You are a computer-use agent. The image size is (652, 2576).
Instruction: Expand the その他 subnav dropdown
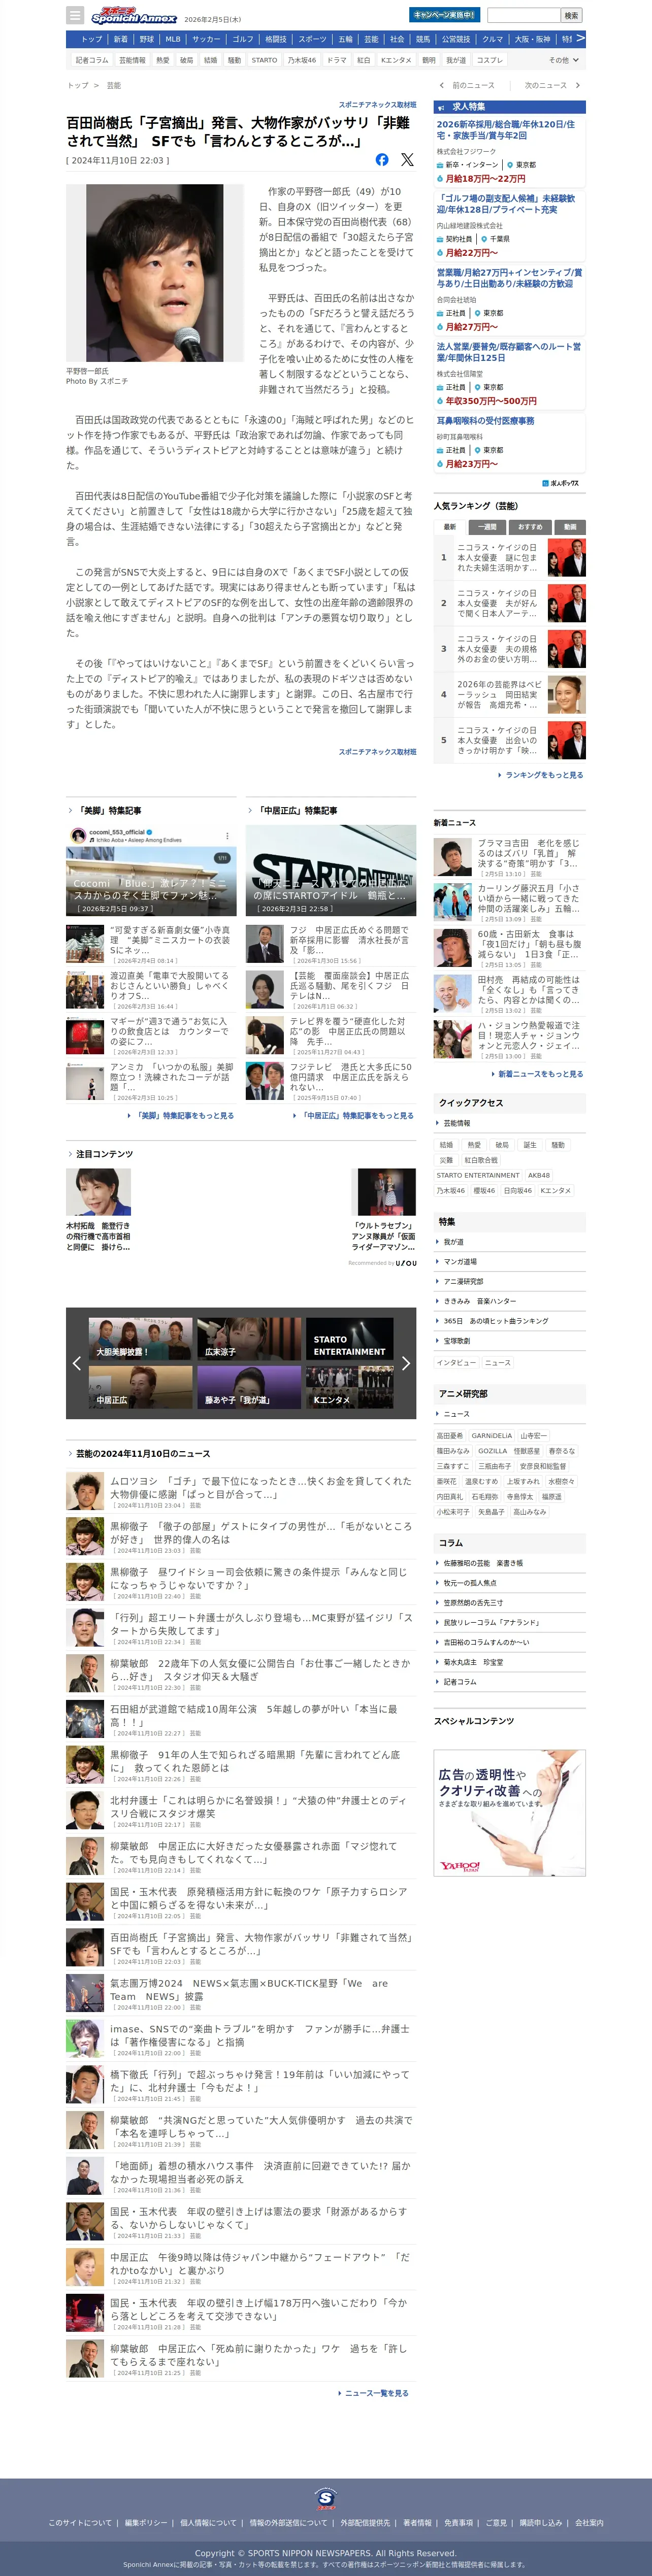[563, 60]
